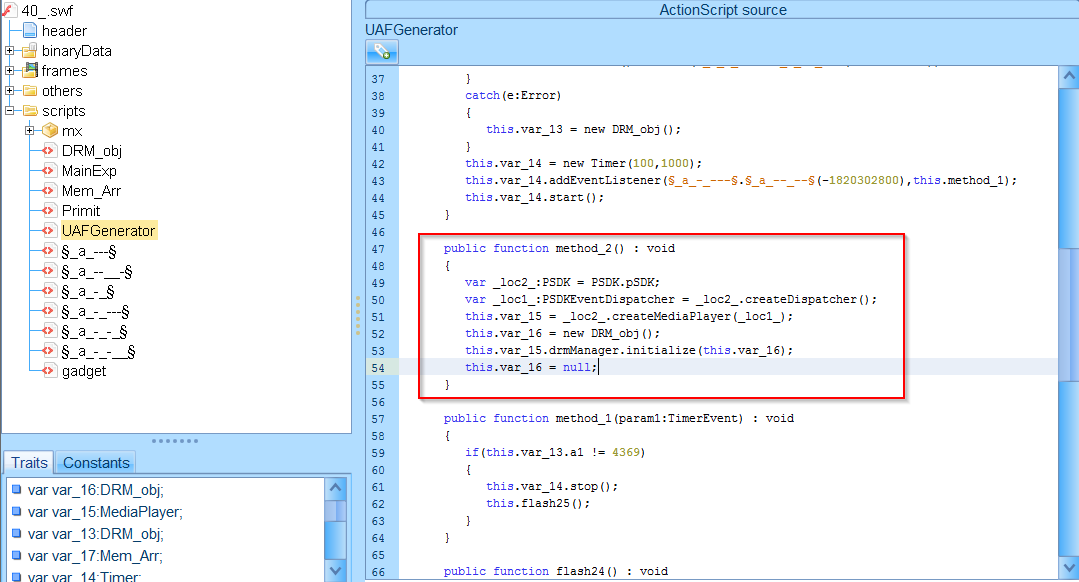
Task: Select the header node in tree
Action: 64,31
